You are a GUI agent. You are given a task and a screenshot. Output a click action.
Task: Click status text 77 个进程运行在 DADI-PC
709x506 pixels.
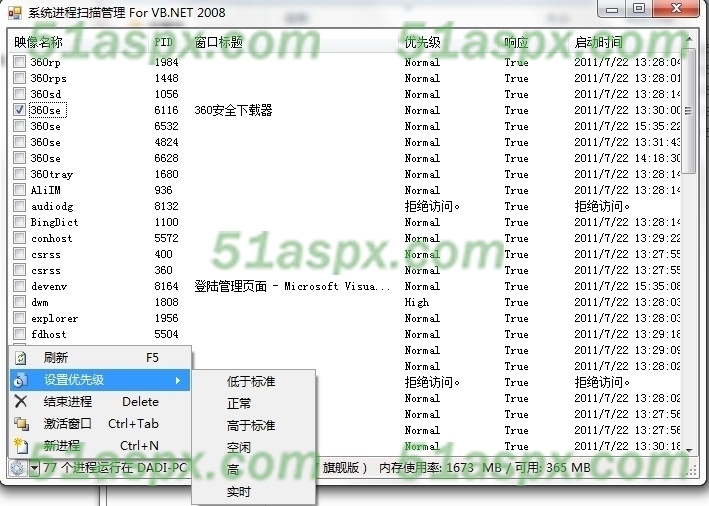pyautogui.click(x=115, y=468)
